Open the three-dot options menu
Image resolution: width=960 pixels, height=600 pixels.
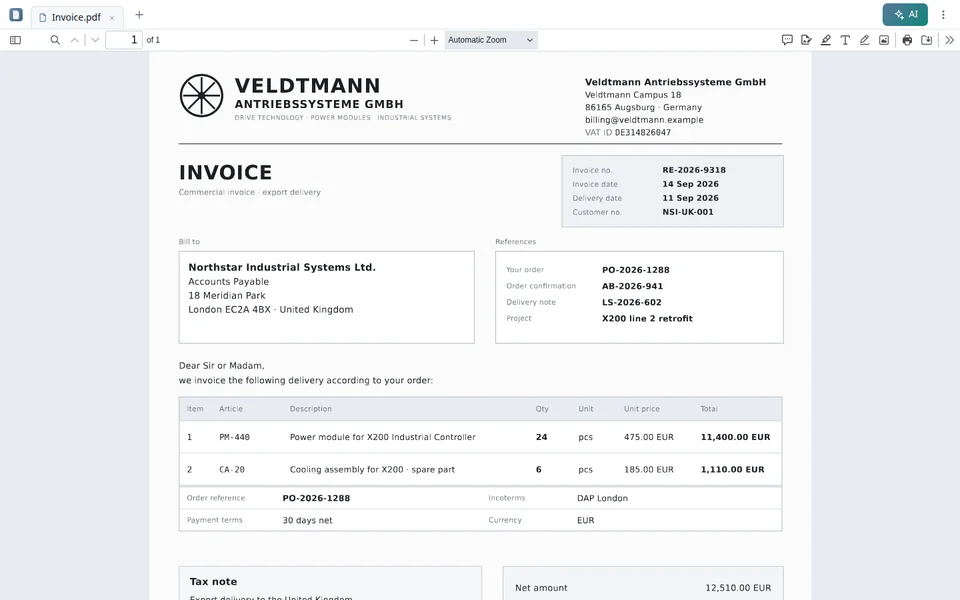pos(943,15)
